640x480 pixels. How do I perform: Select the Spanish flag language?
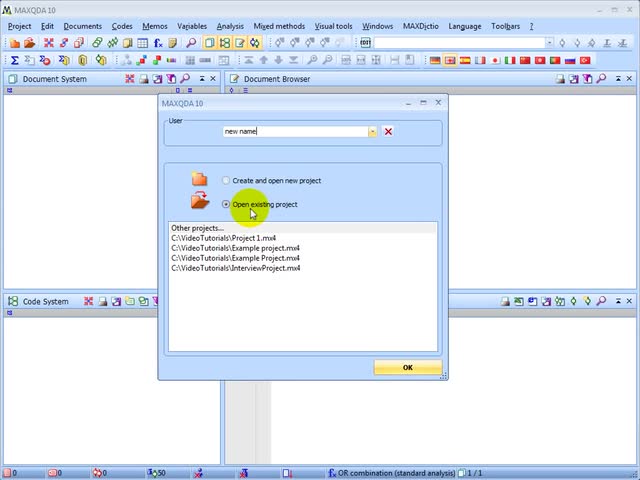(465, 60)
